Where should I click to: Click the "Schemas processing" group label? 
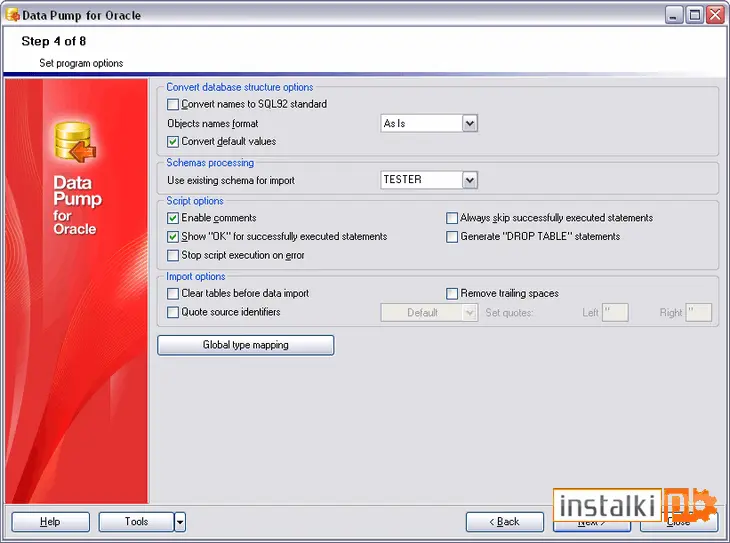point(210,163)
